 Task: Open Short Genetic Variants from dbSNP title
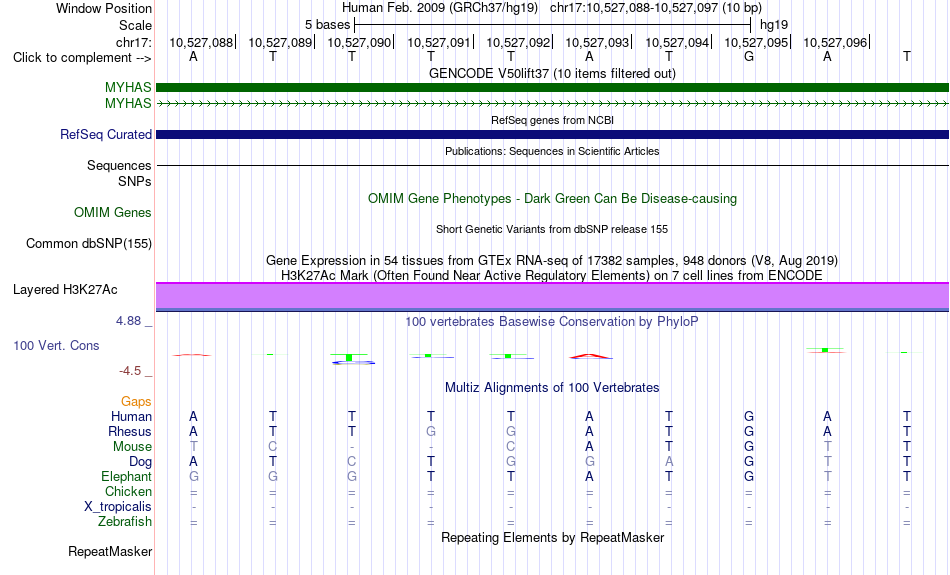coord(552,229)
